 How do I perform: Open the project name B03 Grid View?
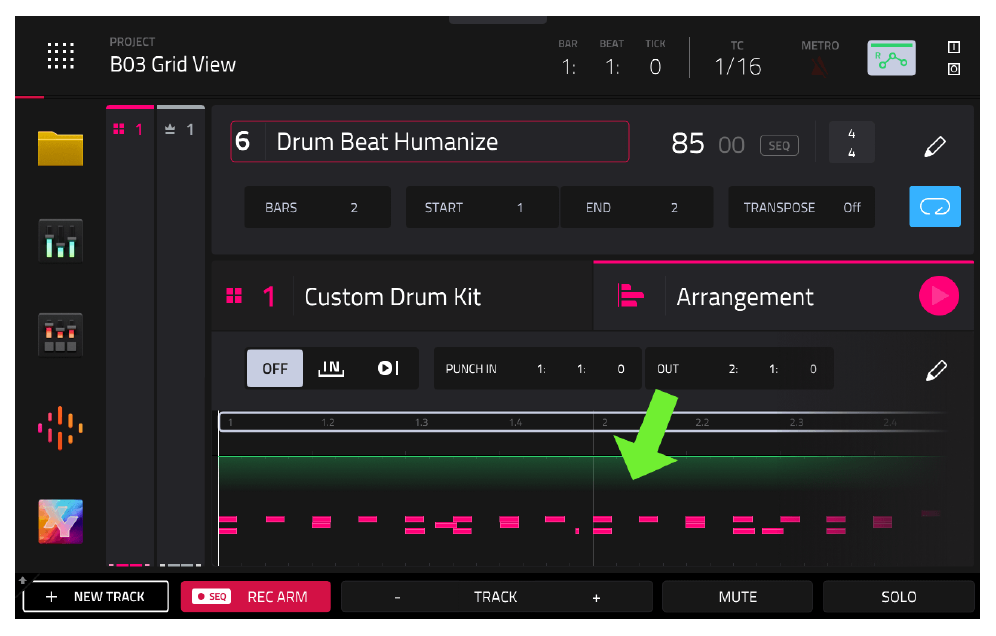(173, 64)
